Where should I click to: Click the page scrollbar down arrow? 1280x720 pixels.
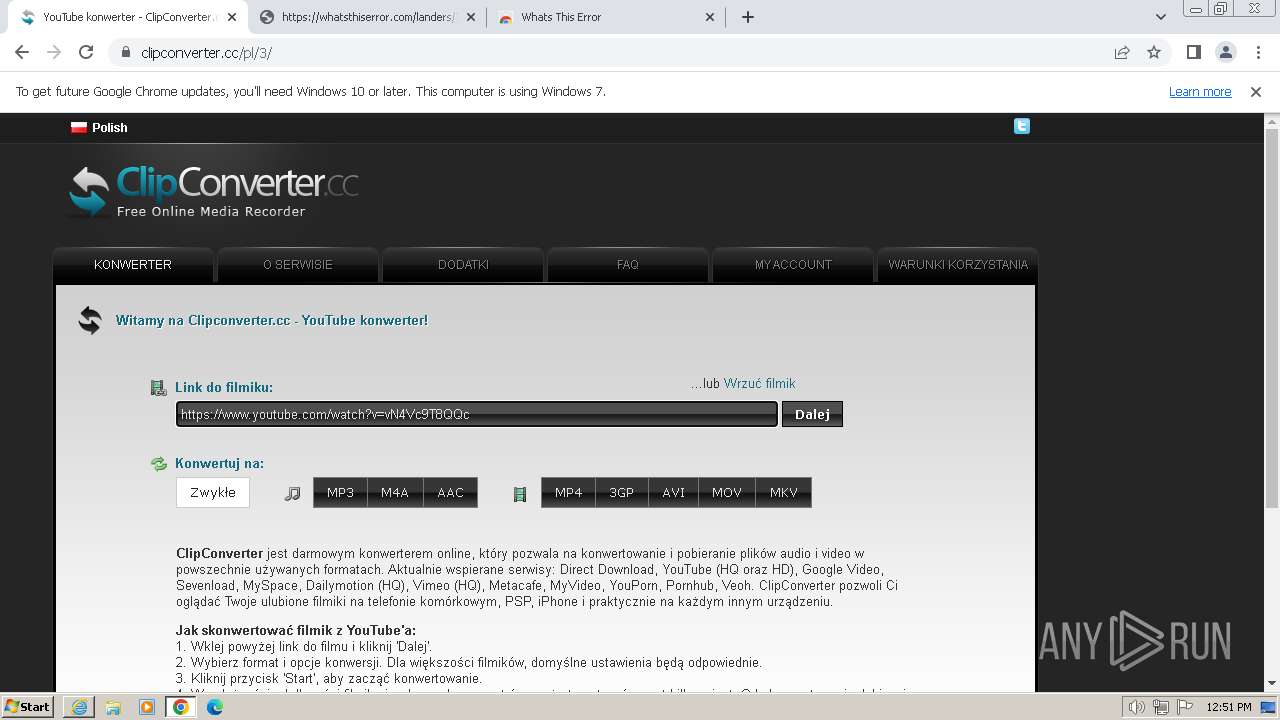[x=1272, y=683]
